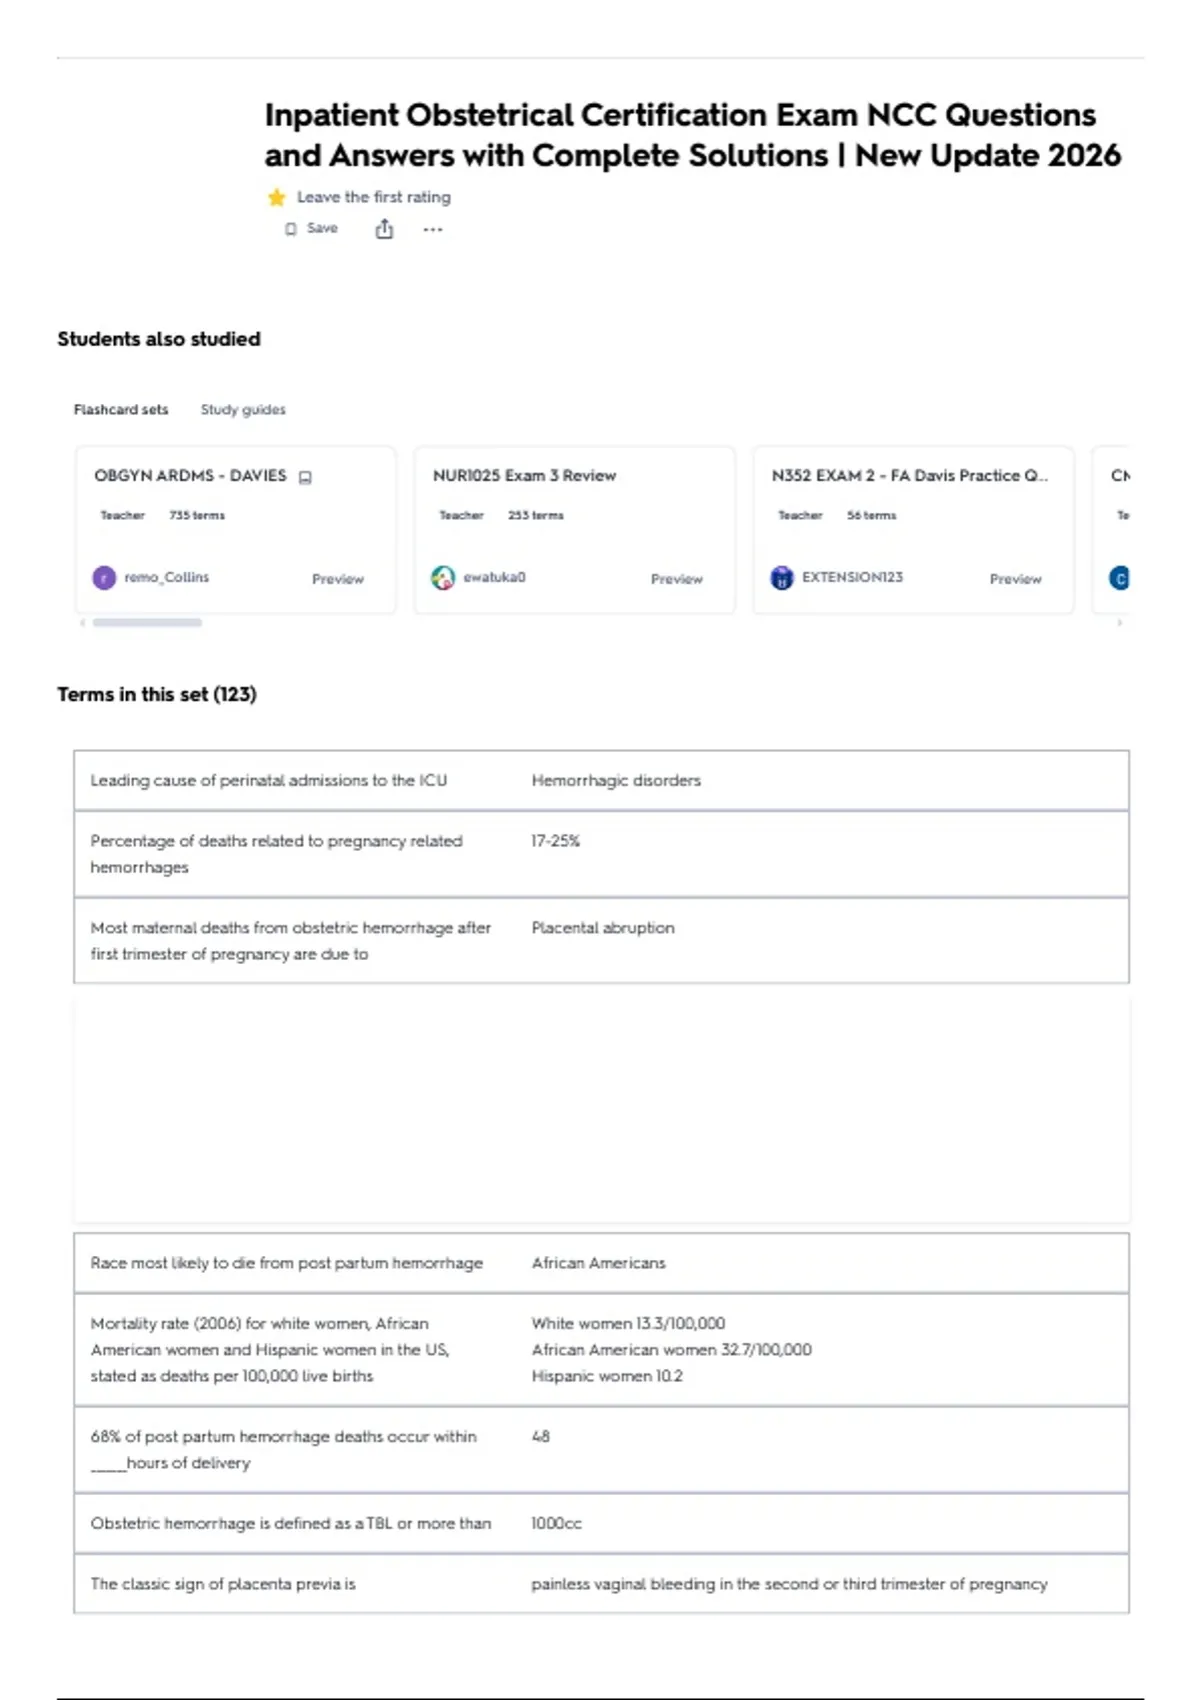Click the bookmark icon beside OBGYN ARDMS - DAVIES
Viewport: 1200px width, 1700px height.
click(x=306, y=477)
